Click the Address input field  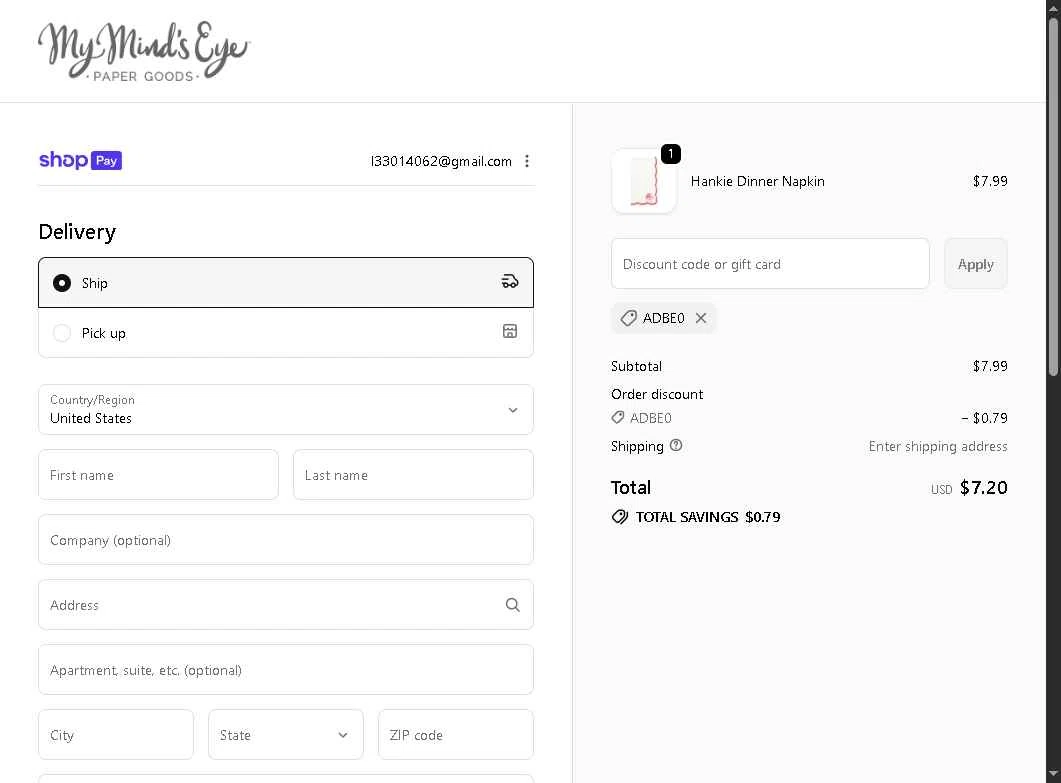[x=286, y=604]
